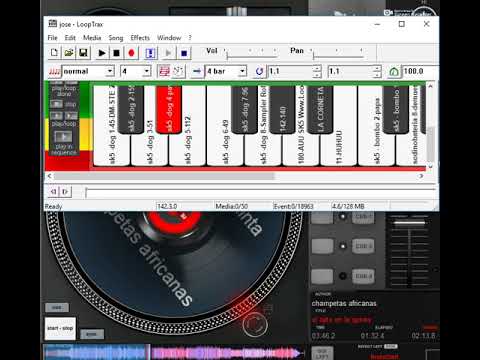Trigger the 'sk5 -dog 7-96' black key
This screenshot has width=480, height=360.
click(x=244, y=109)
